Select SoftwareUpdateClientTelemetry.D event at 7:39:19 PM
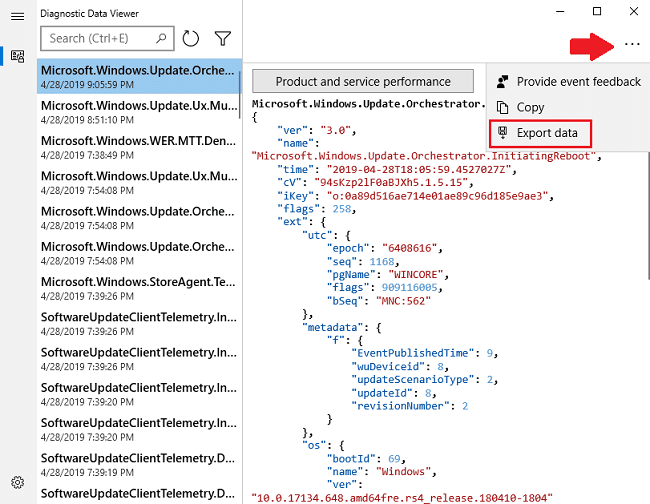This screenshot has height=504, width=650. (x=139, y=464)
